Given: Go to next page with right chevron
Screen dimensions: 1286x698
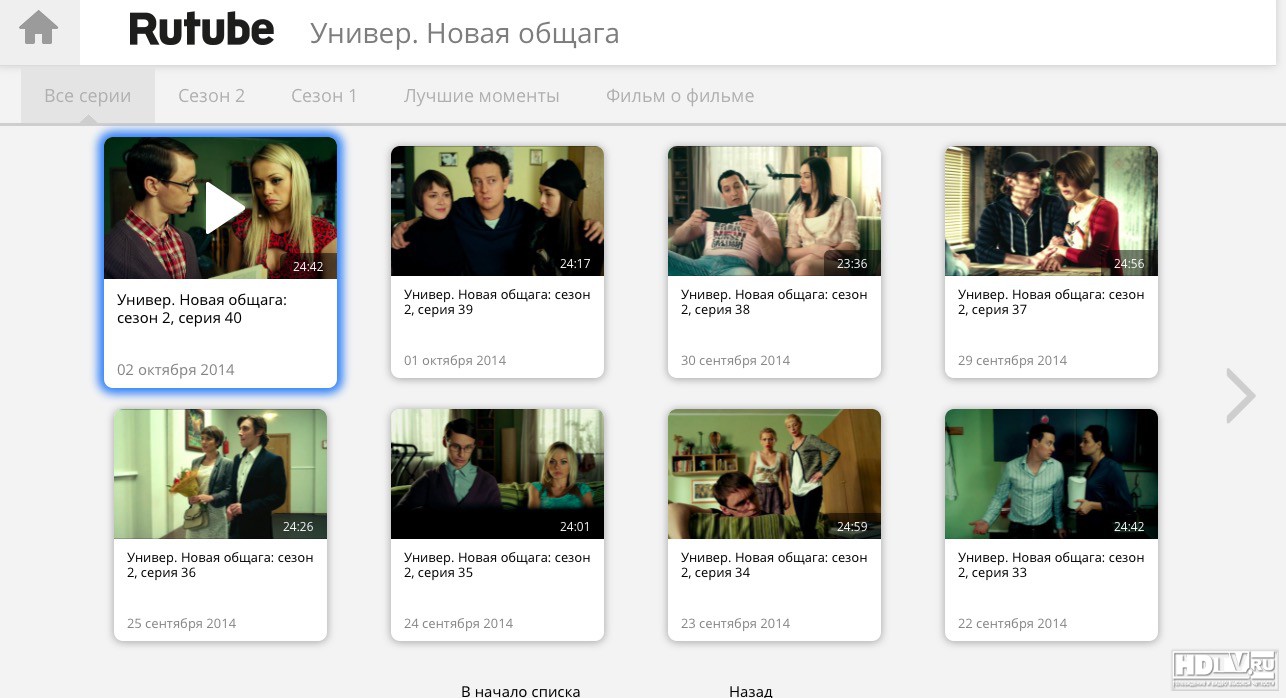Looking at the screenshot, I should (1240, 396).
